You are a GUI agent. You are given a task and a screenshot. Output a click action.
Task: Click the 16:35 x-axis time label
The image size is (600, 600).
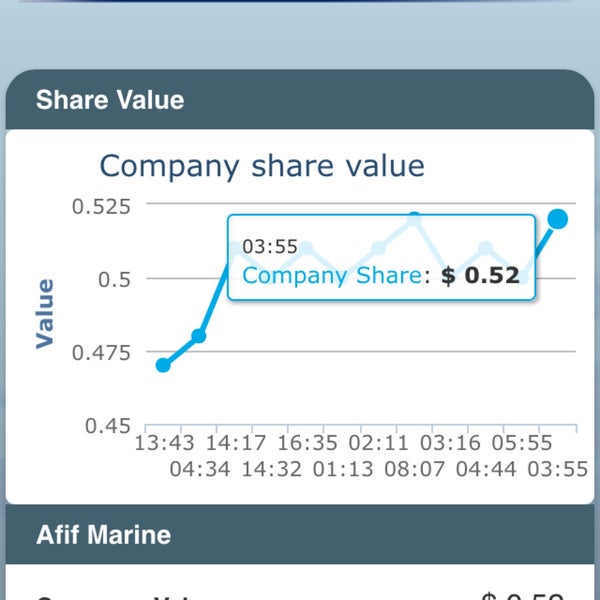click(x=307, y=443)
